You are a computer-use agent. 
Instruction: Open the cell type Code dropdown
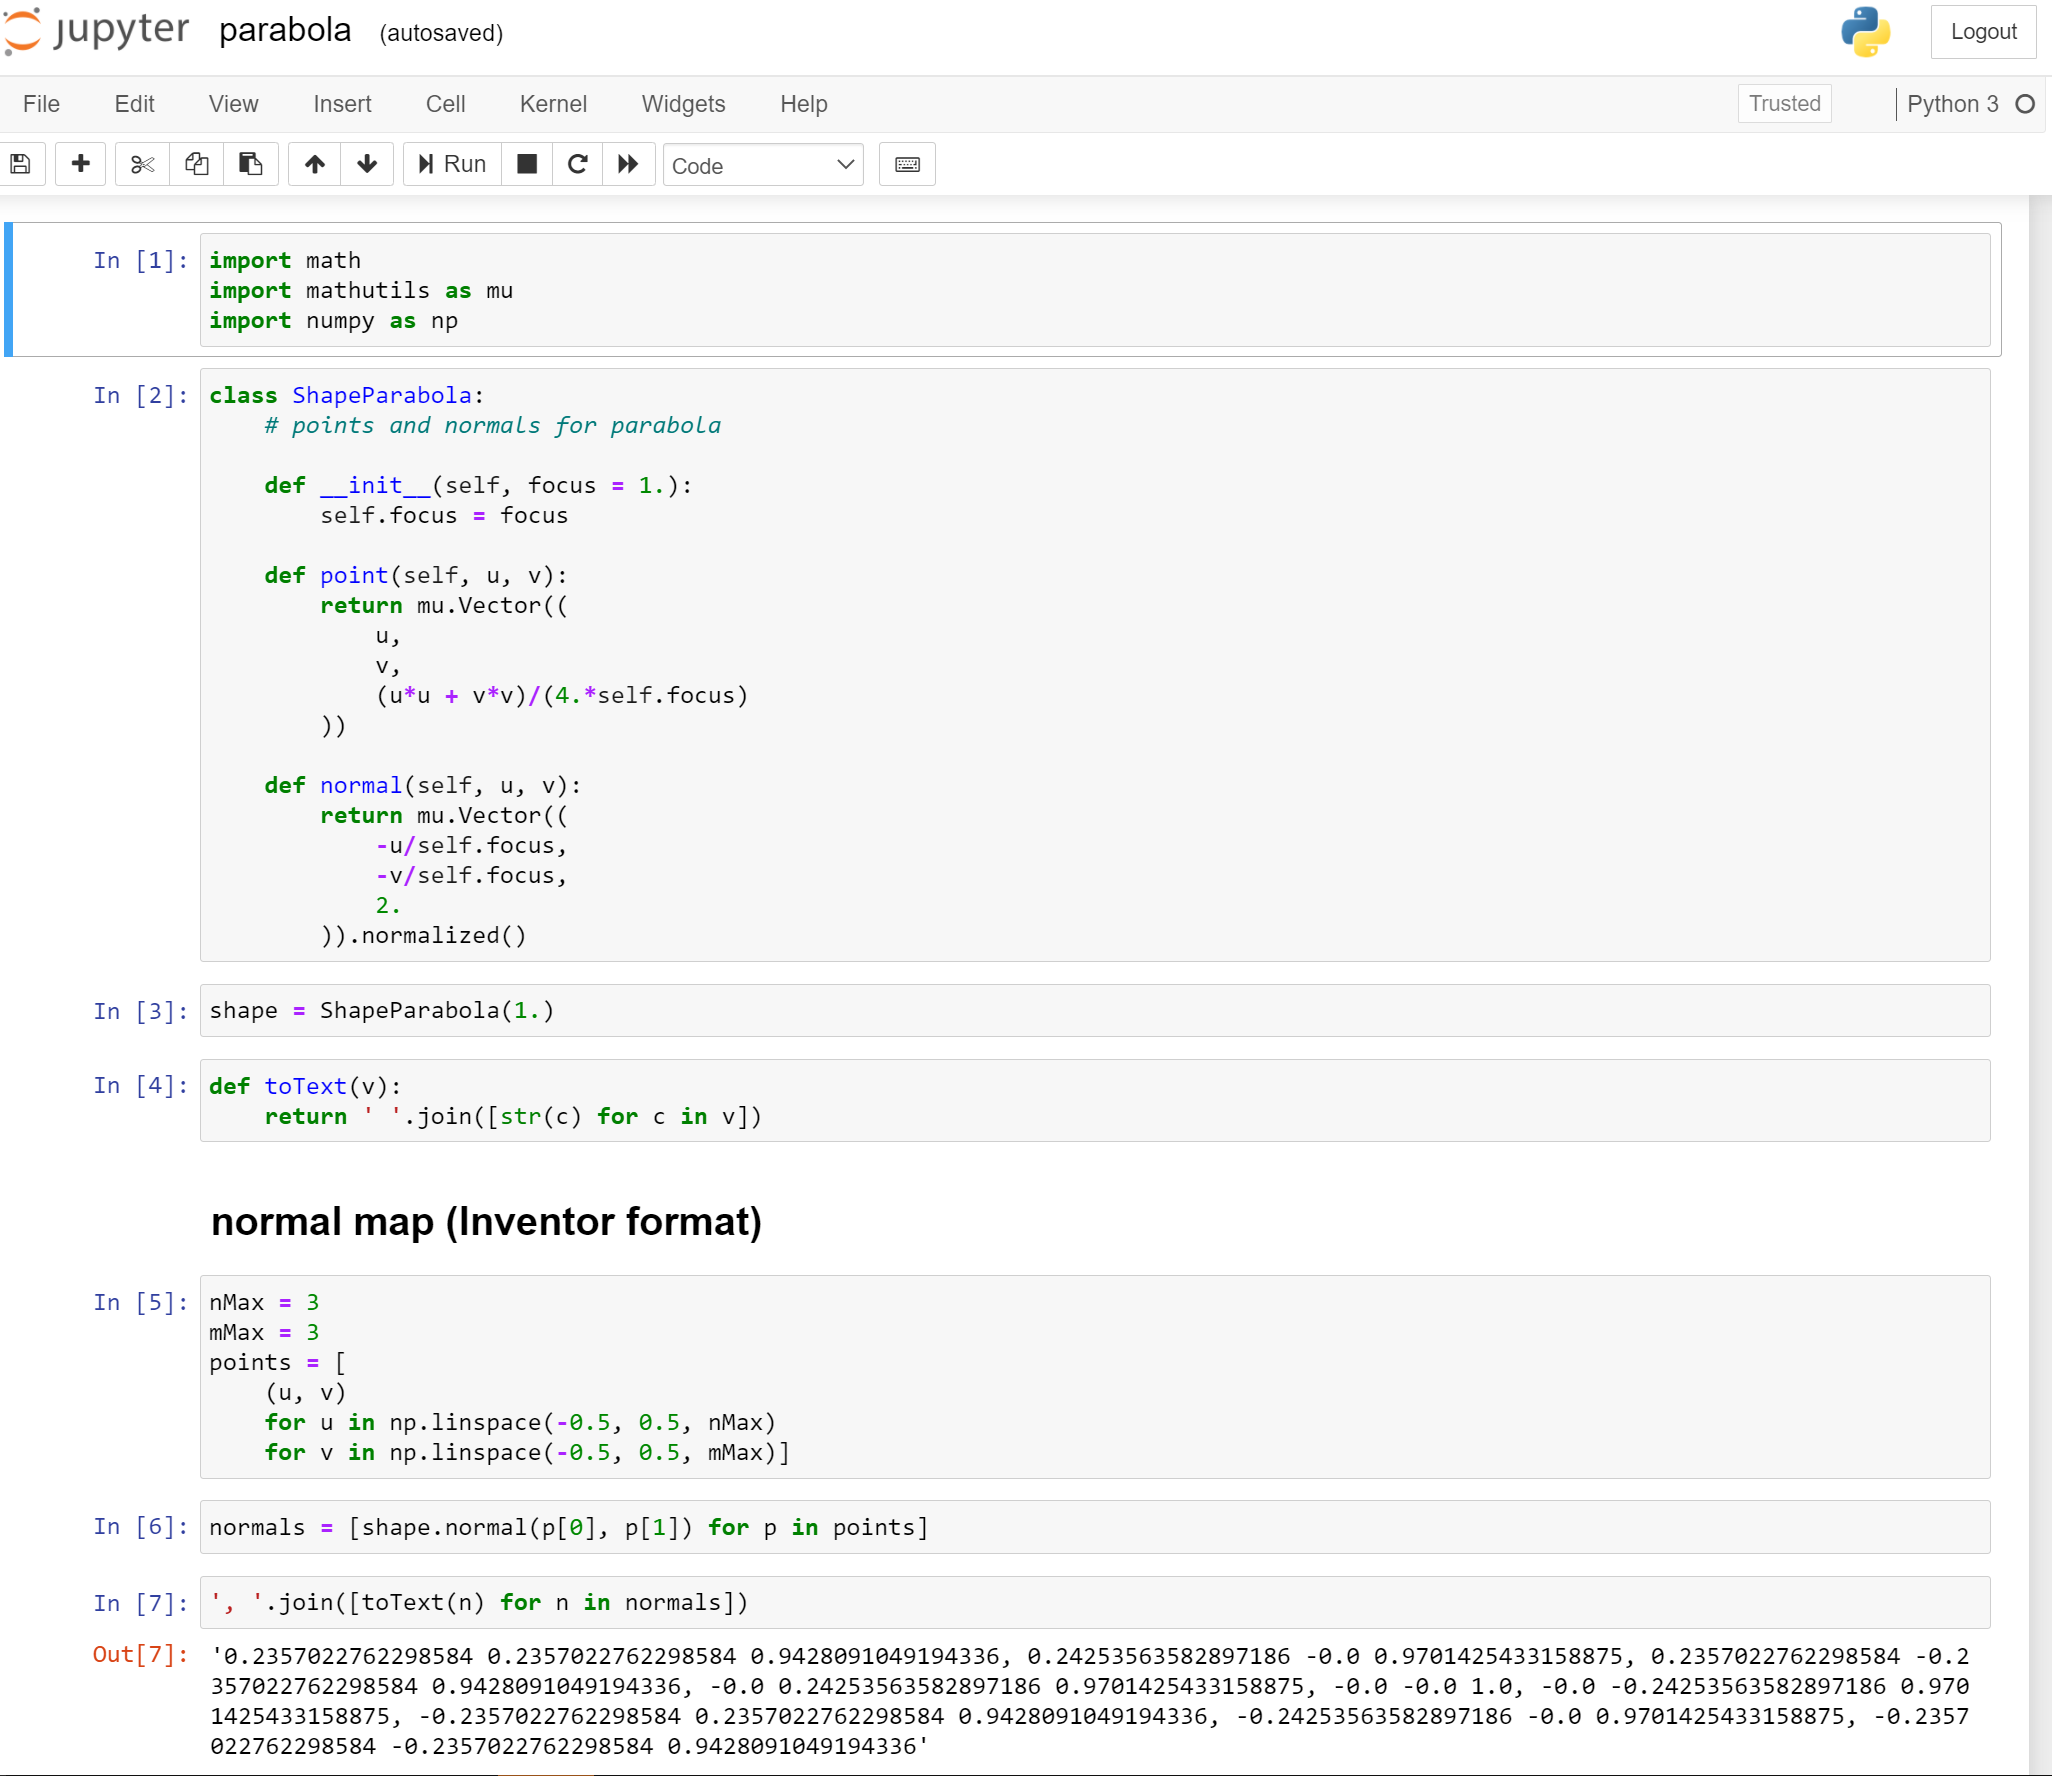(765, 166)
